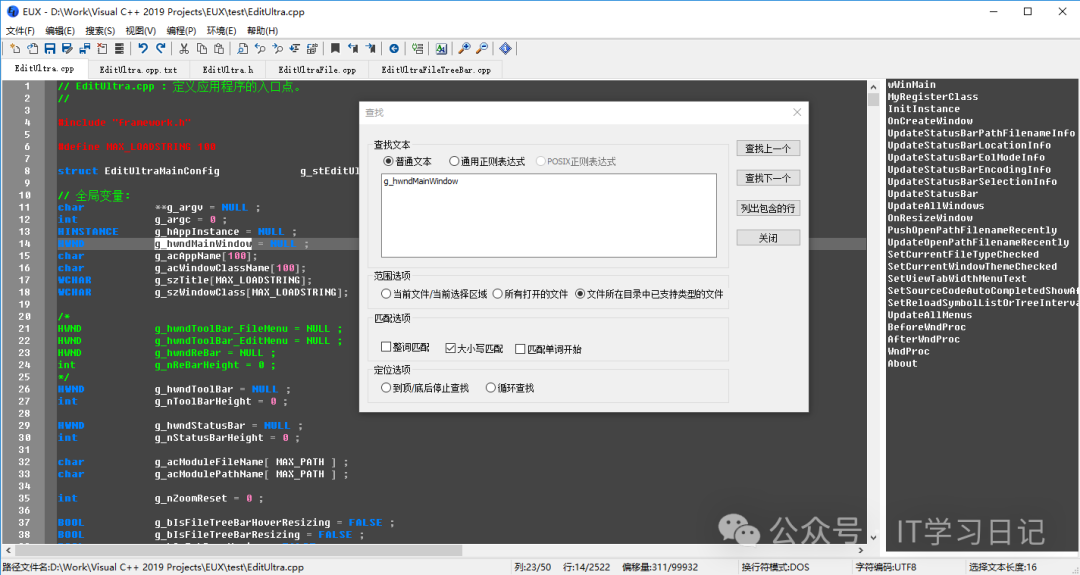The width and height of the screenshot is (1080, 575).
Task: Click the blue diamond info icon
Action: click(x=506, y=48)
